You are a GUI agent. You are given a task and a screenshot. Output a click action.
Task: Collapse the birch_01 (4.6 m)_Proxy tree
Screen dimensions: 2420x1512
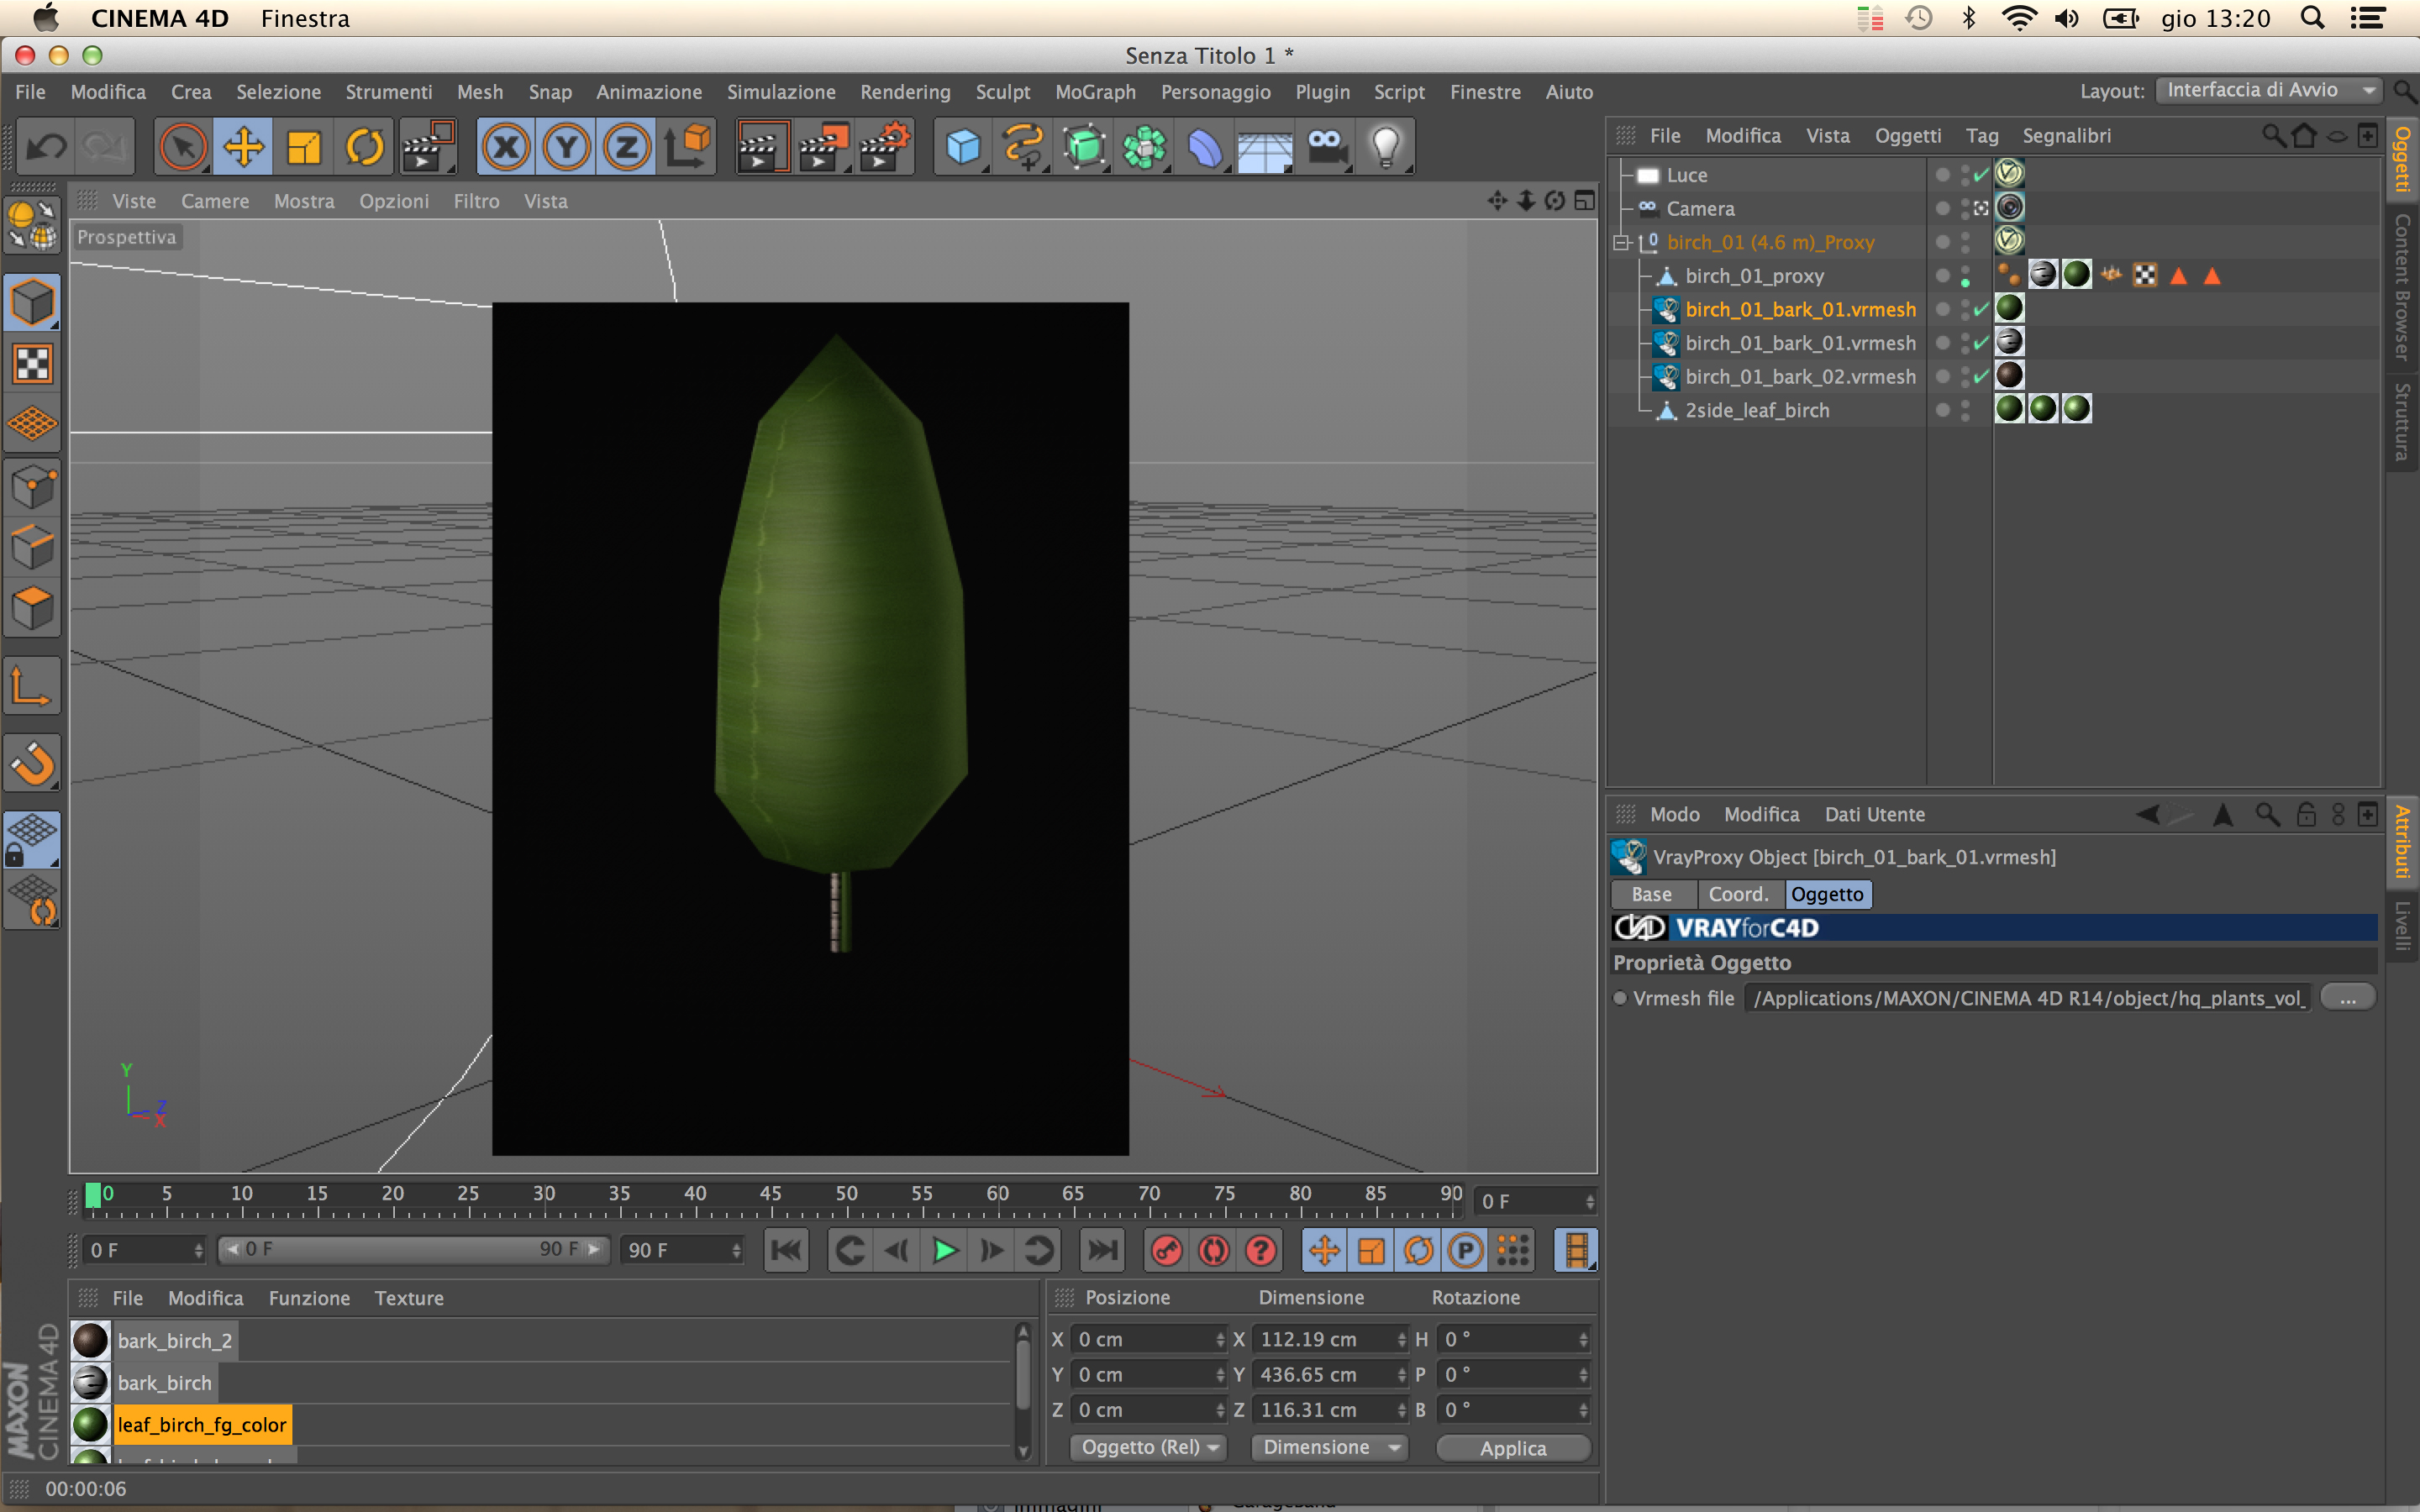click(x=1622, y=243)
